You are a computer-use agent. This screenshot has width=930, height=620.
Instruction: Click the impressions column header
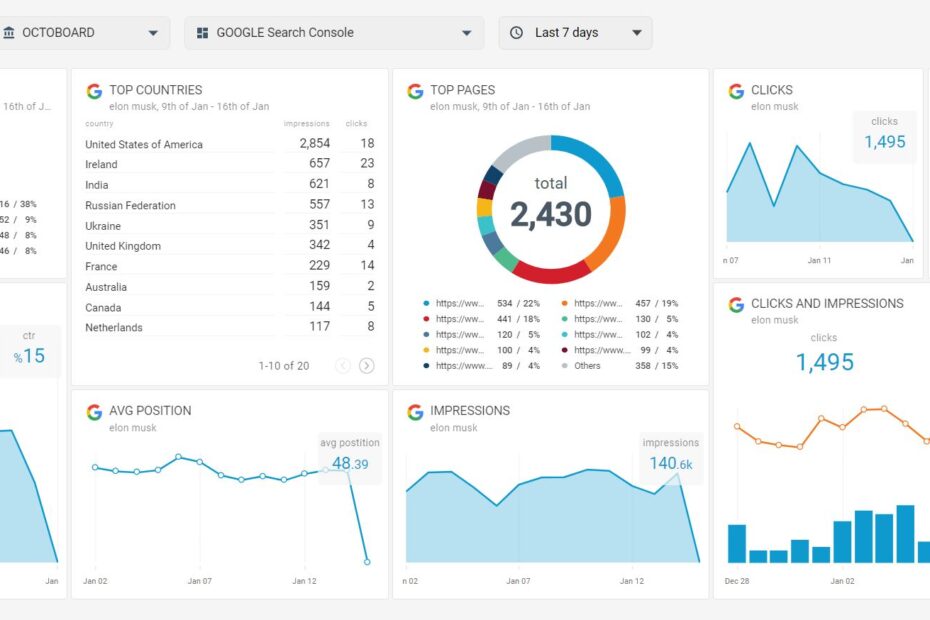pos(307,123)
